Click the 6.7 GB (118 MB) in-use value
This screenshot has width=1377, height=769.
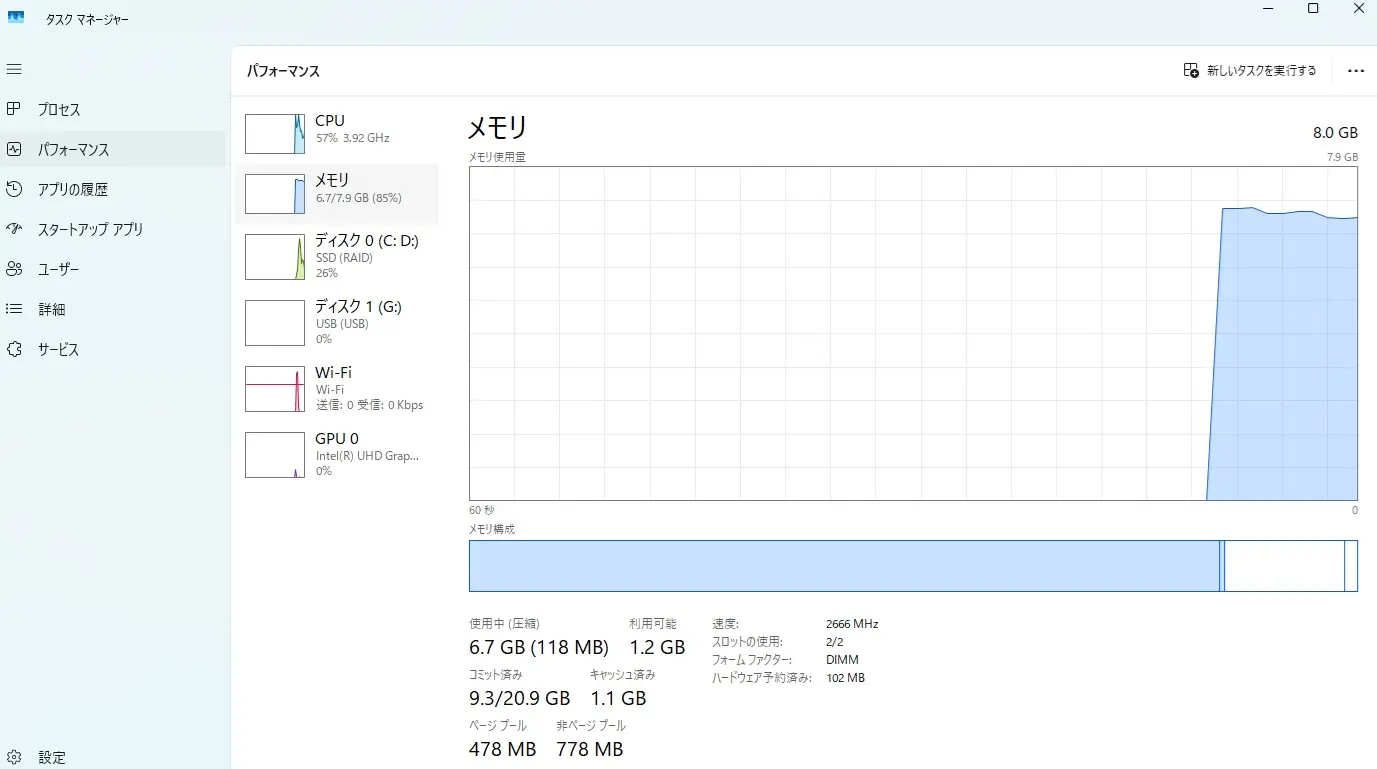(539, 648)
